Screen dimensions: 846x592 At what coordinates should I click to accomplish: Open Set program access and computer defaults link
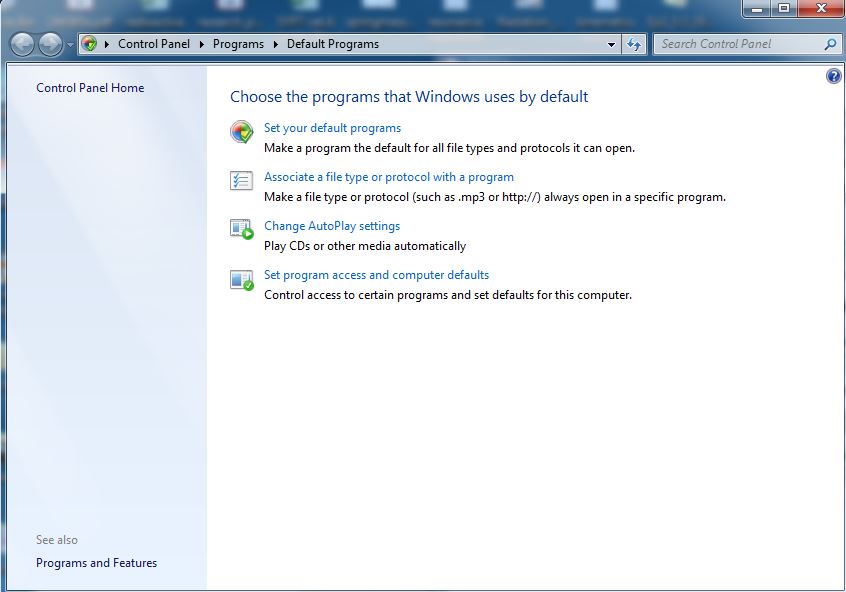pyautogui.click(x=376, y=275)
